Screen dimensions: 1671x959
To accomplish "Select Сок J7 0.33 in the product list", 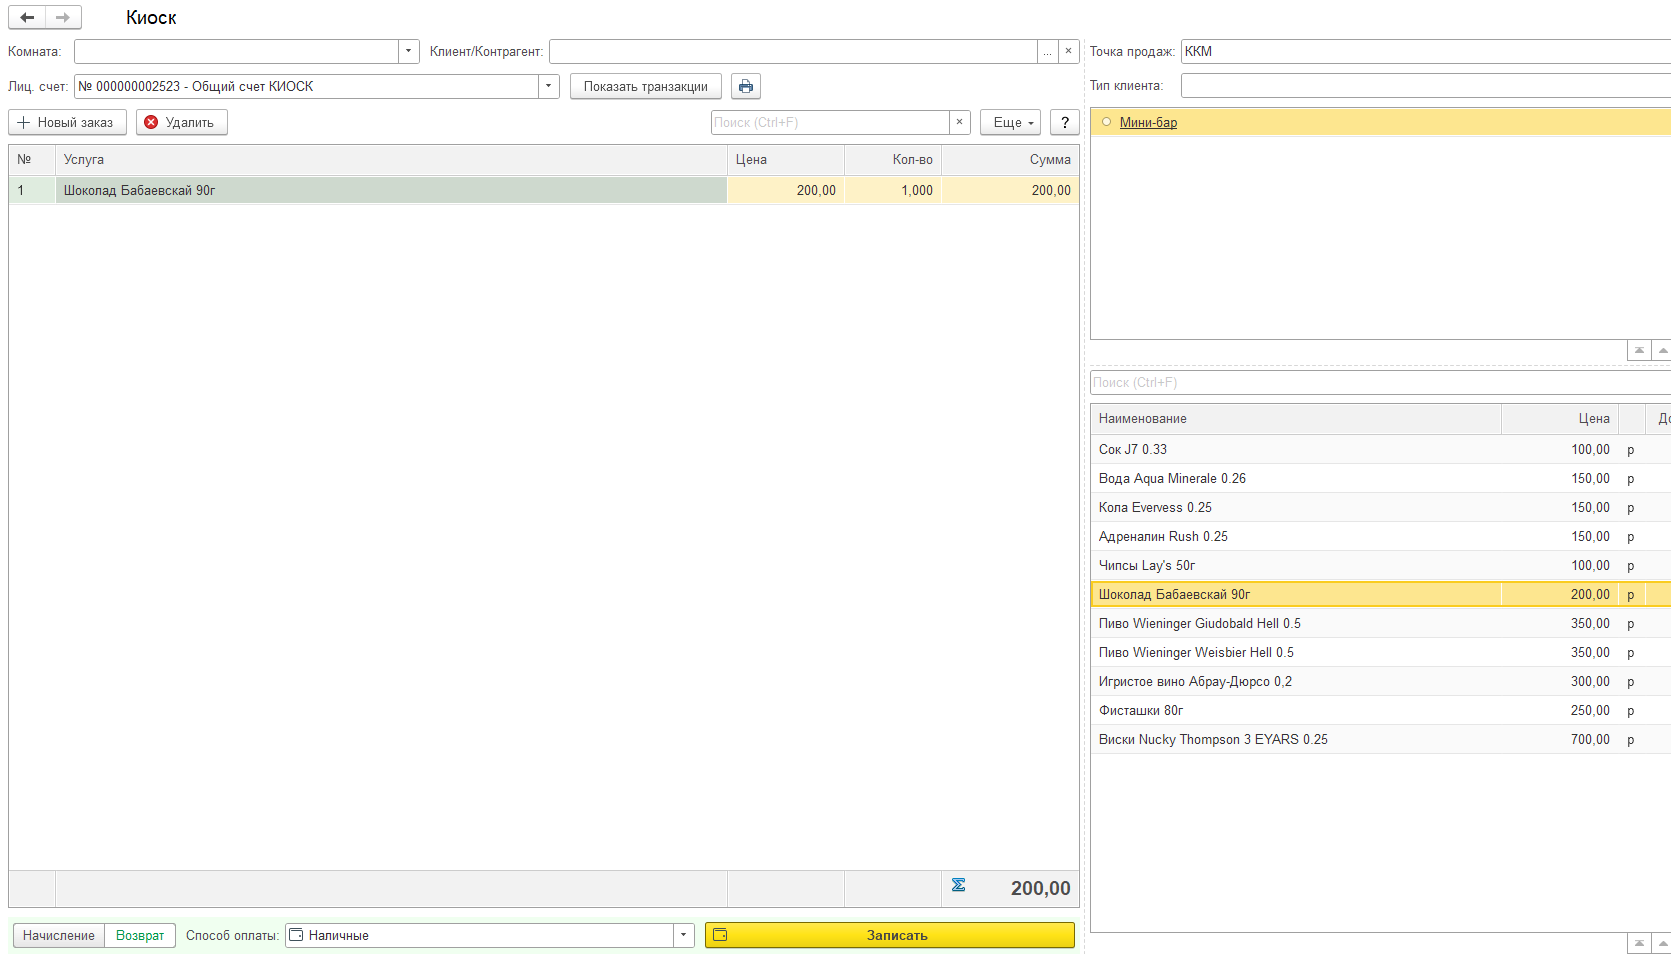I will coord(1380,449).
